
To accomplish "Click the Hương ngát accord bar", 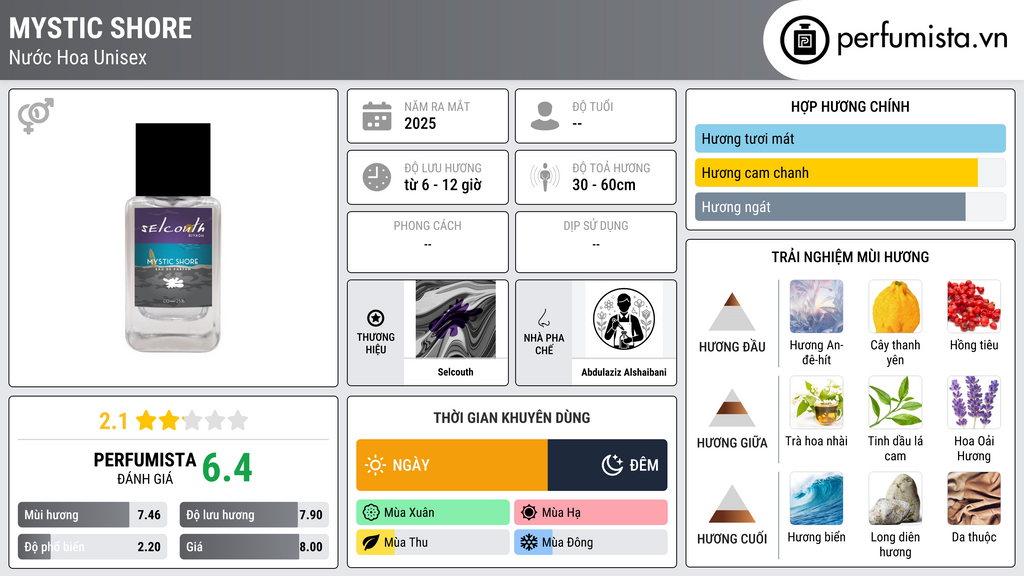I will pos(850,207).
